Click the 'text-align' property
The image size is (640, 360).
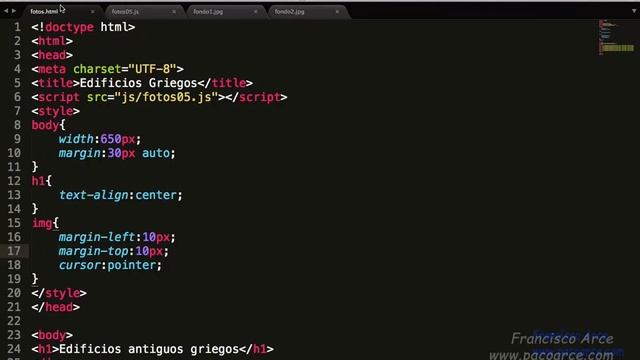click(93, 195)
